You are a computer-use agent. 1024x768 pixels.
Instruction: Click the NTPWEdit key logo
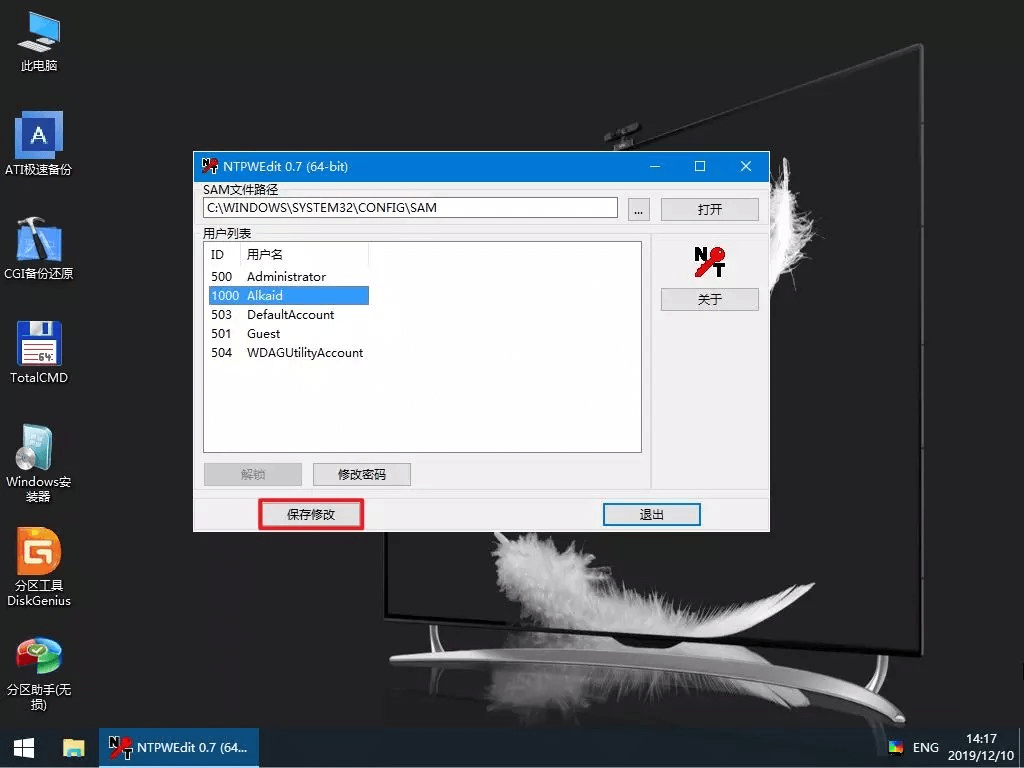(709, 262)
